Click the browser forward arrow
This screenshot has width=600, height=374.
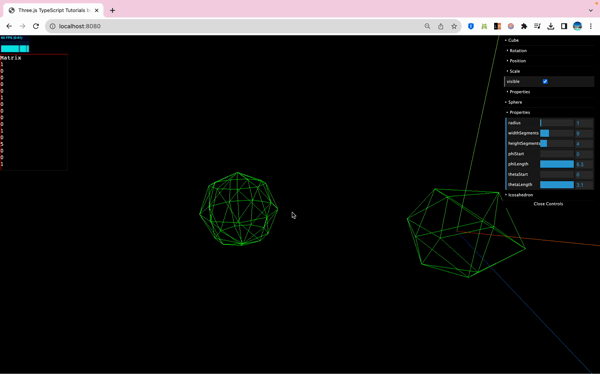[23, 26]
